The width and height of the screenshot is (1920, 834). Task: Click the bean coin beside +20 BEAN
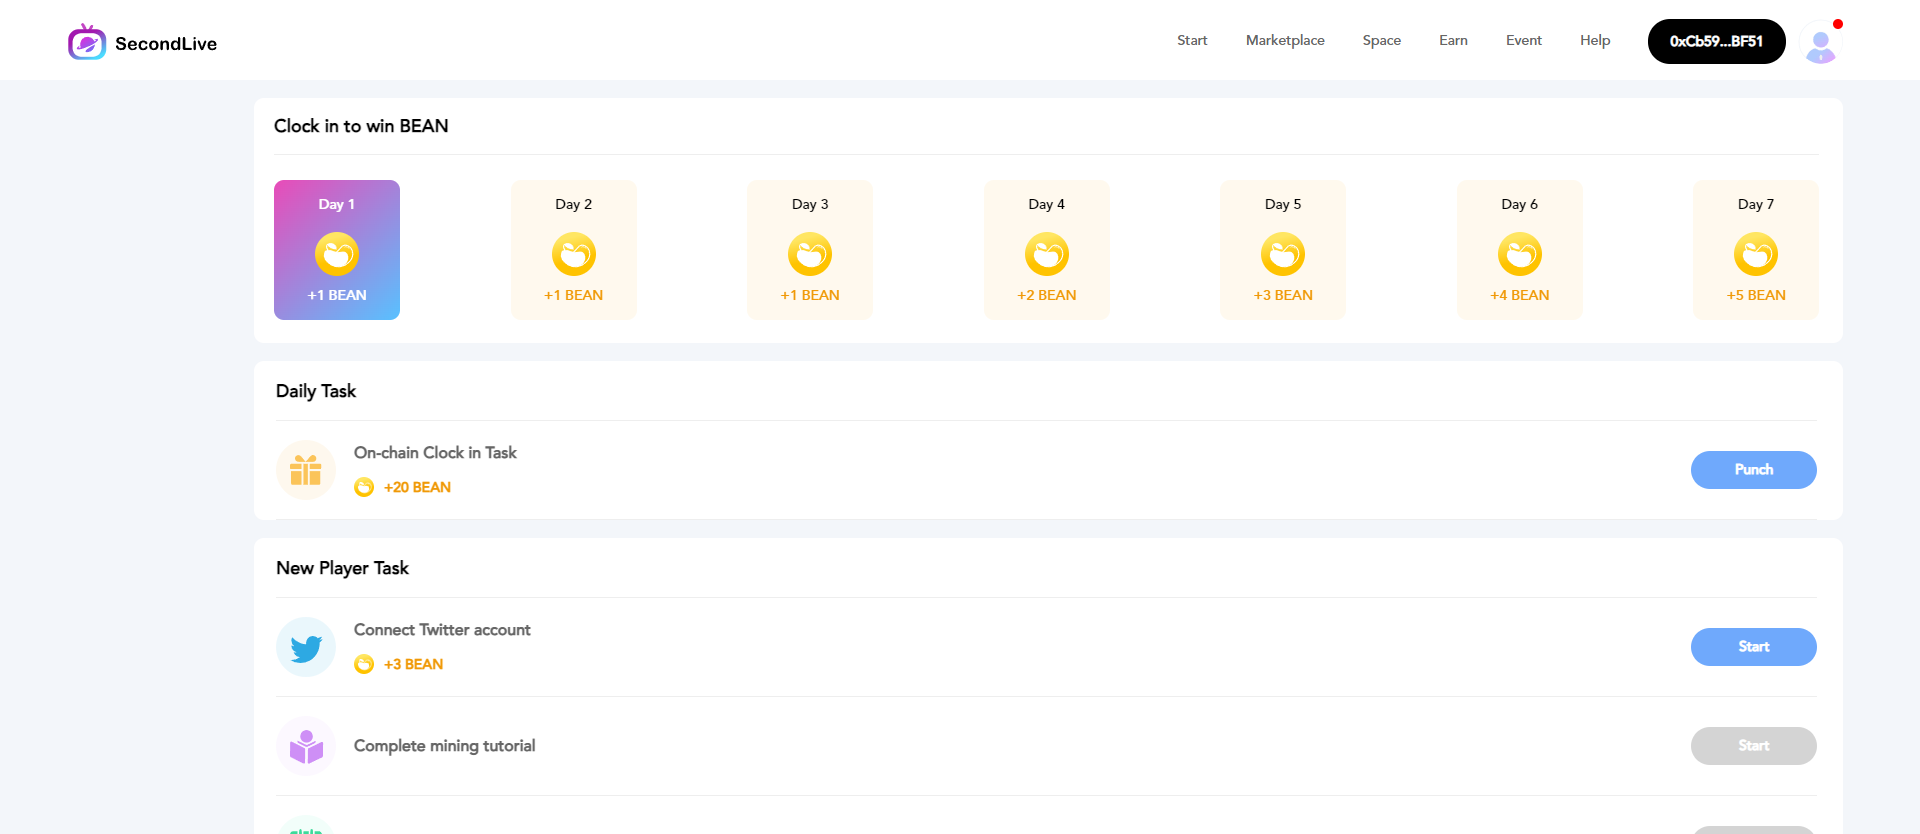coord(364,487)
